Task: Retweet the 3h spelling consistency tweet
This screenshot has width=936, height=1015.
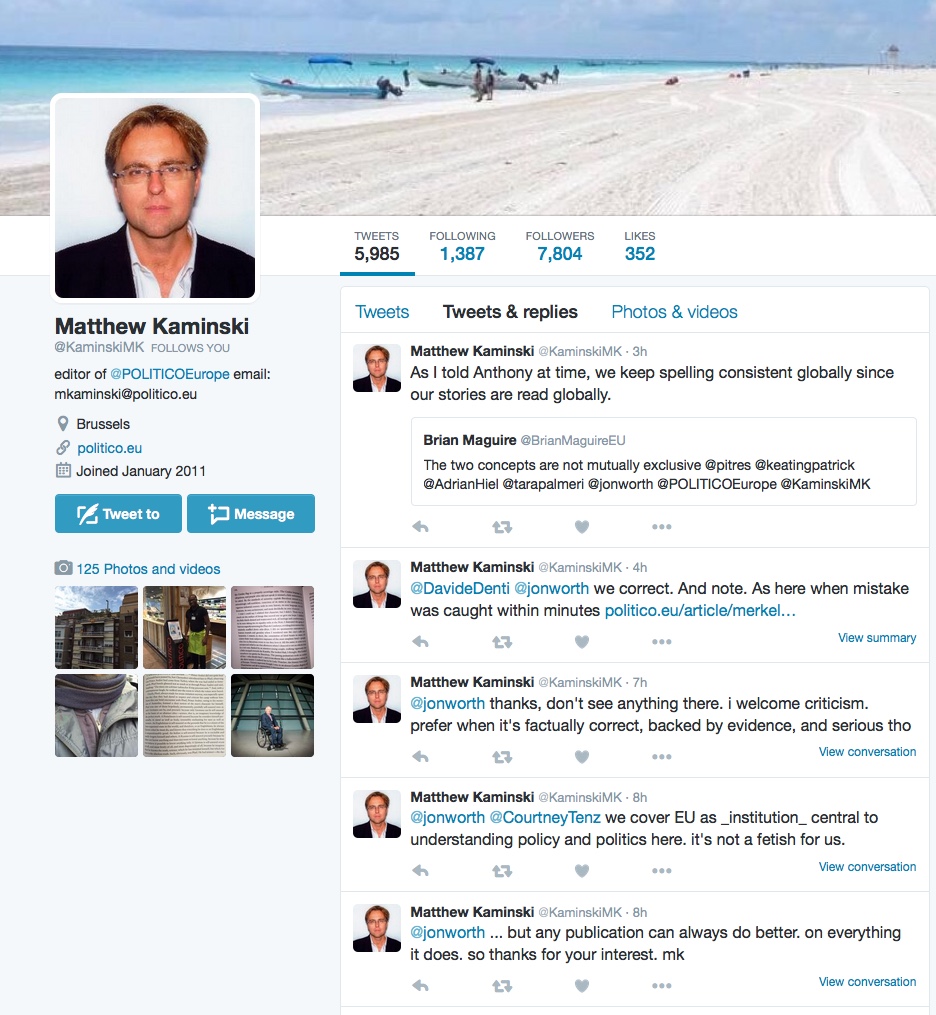Action: tap(502, 527)
